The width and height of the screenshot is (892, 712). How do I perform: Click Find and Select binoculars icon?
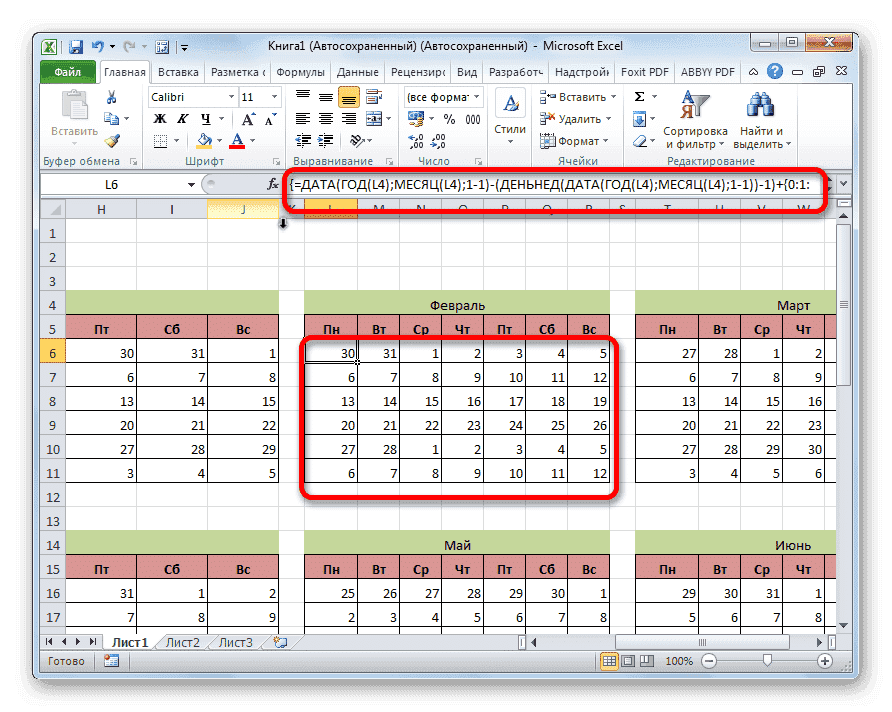[760, 105]
